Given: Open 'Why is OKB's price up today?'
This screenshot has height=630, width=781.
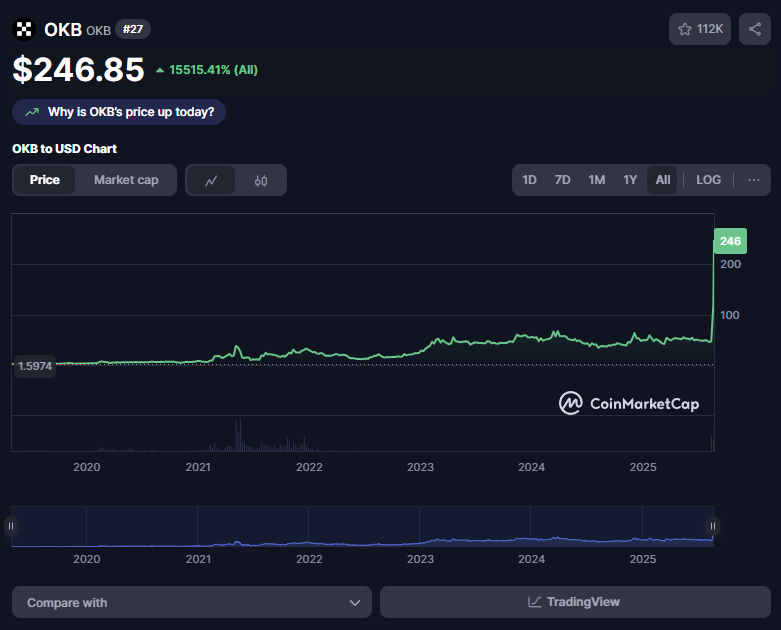Looking at the screenshot, I should click(x=119, y=112).
